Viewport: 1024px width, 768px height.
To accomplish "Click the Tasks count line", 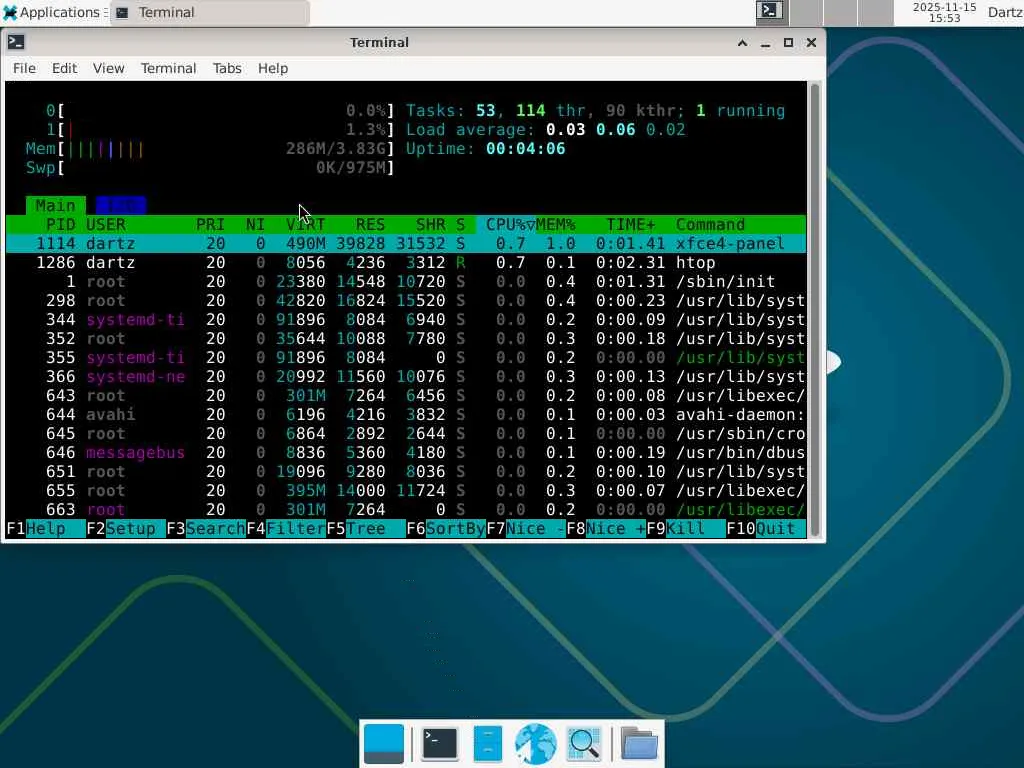I will (596, 111).
